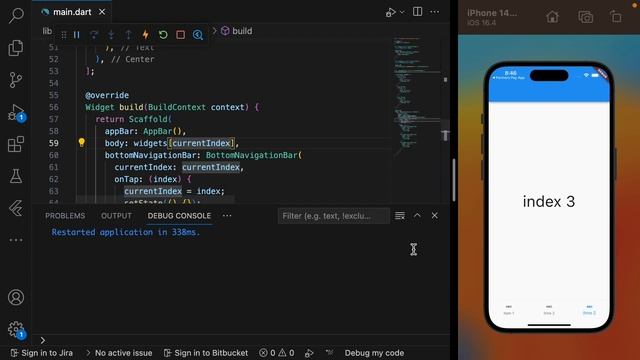Viewport: 640px width, 360px height.
Task: Click the Run or Debug play icon in editor title
Action: click(391, 12)
